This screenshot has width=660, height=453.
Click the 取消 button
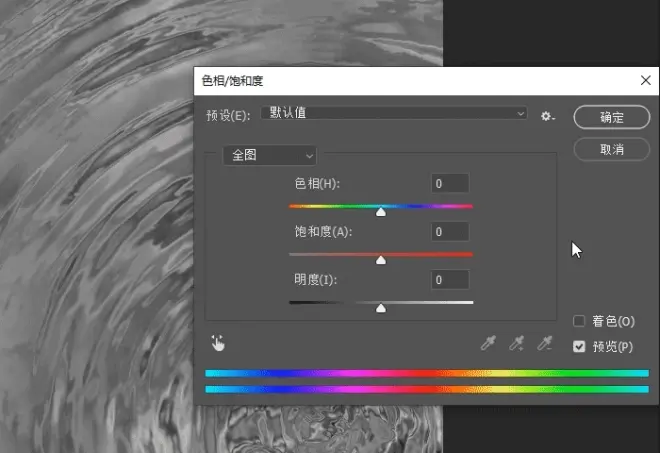612,149
